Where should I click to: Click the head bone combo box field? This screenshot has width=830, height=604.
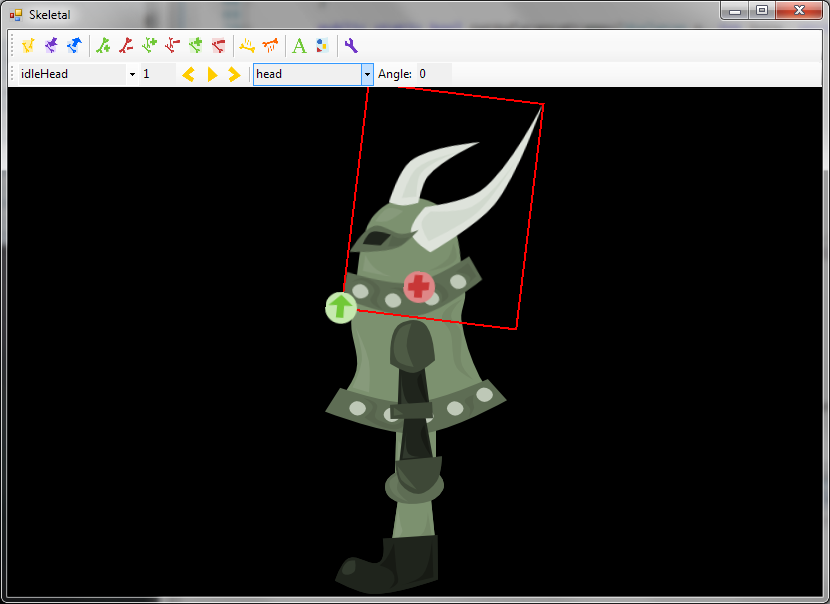[306, 74]
